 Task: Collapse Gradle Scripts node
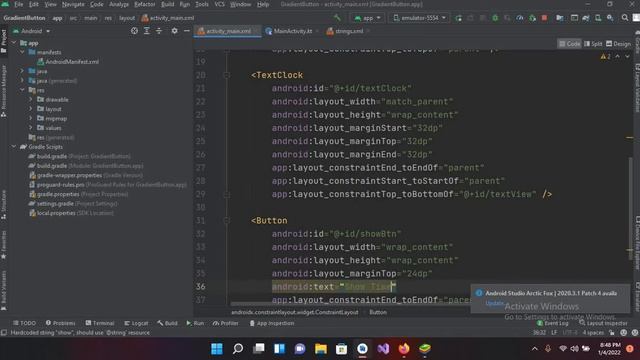click(14, 147)
